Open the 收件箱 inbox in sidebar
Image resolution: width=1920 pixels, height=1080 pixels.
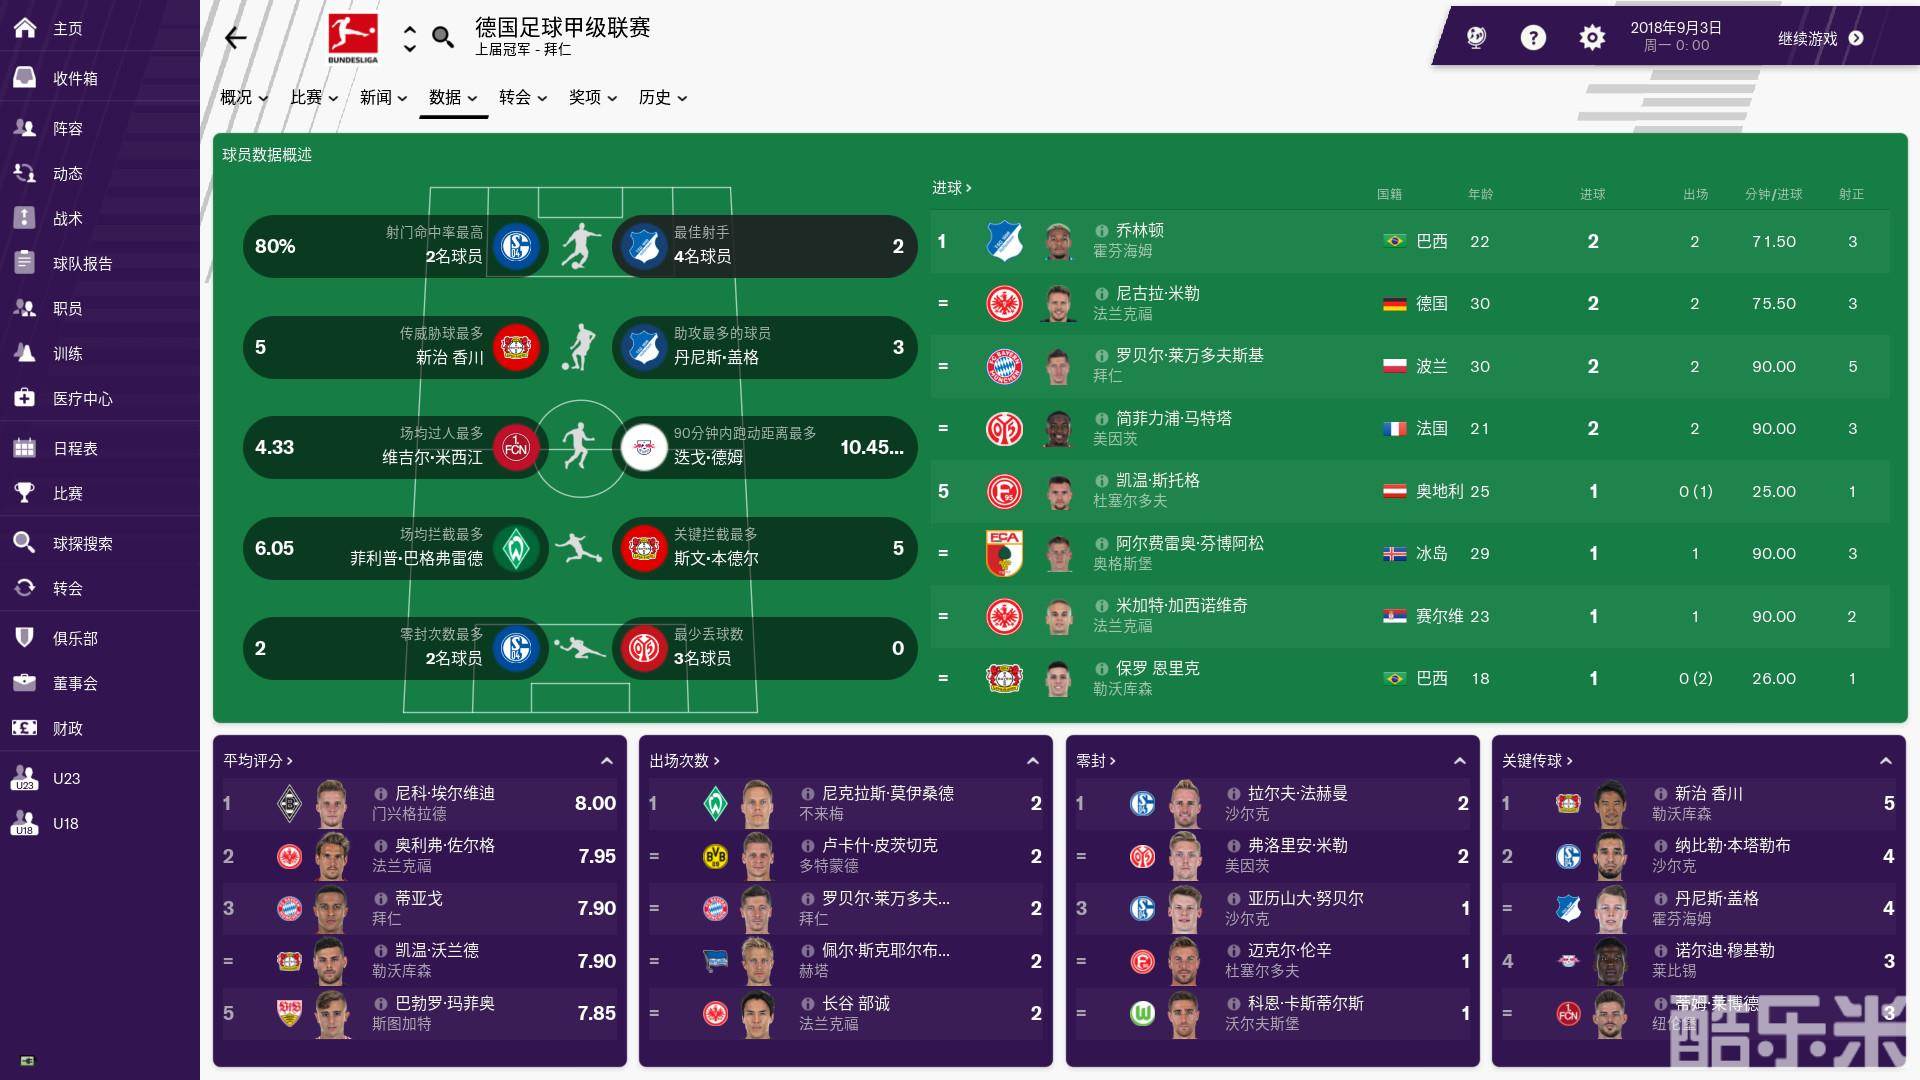pos(75,78)
